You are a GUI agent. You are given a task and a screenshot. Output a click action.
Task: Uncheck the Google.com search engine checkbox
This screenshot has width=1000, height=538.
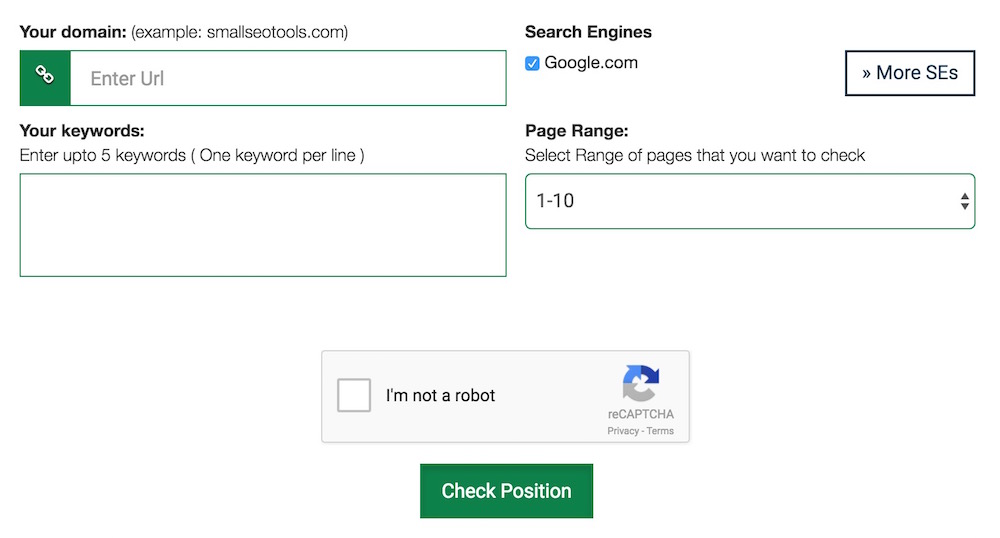coord(533,64)
